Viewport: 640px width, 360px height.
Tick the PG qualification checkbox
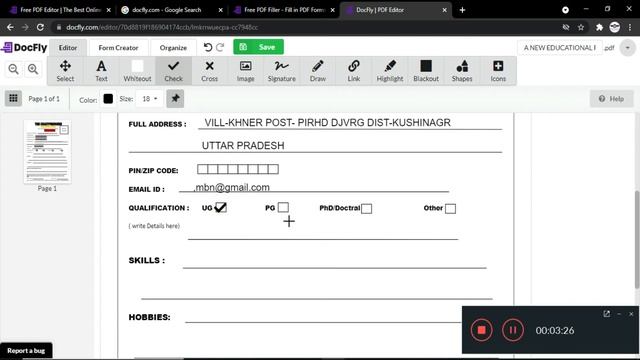(283, 207)
